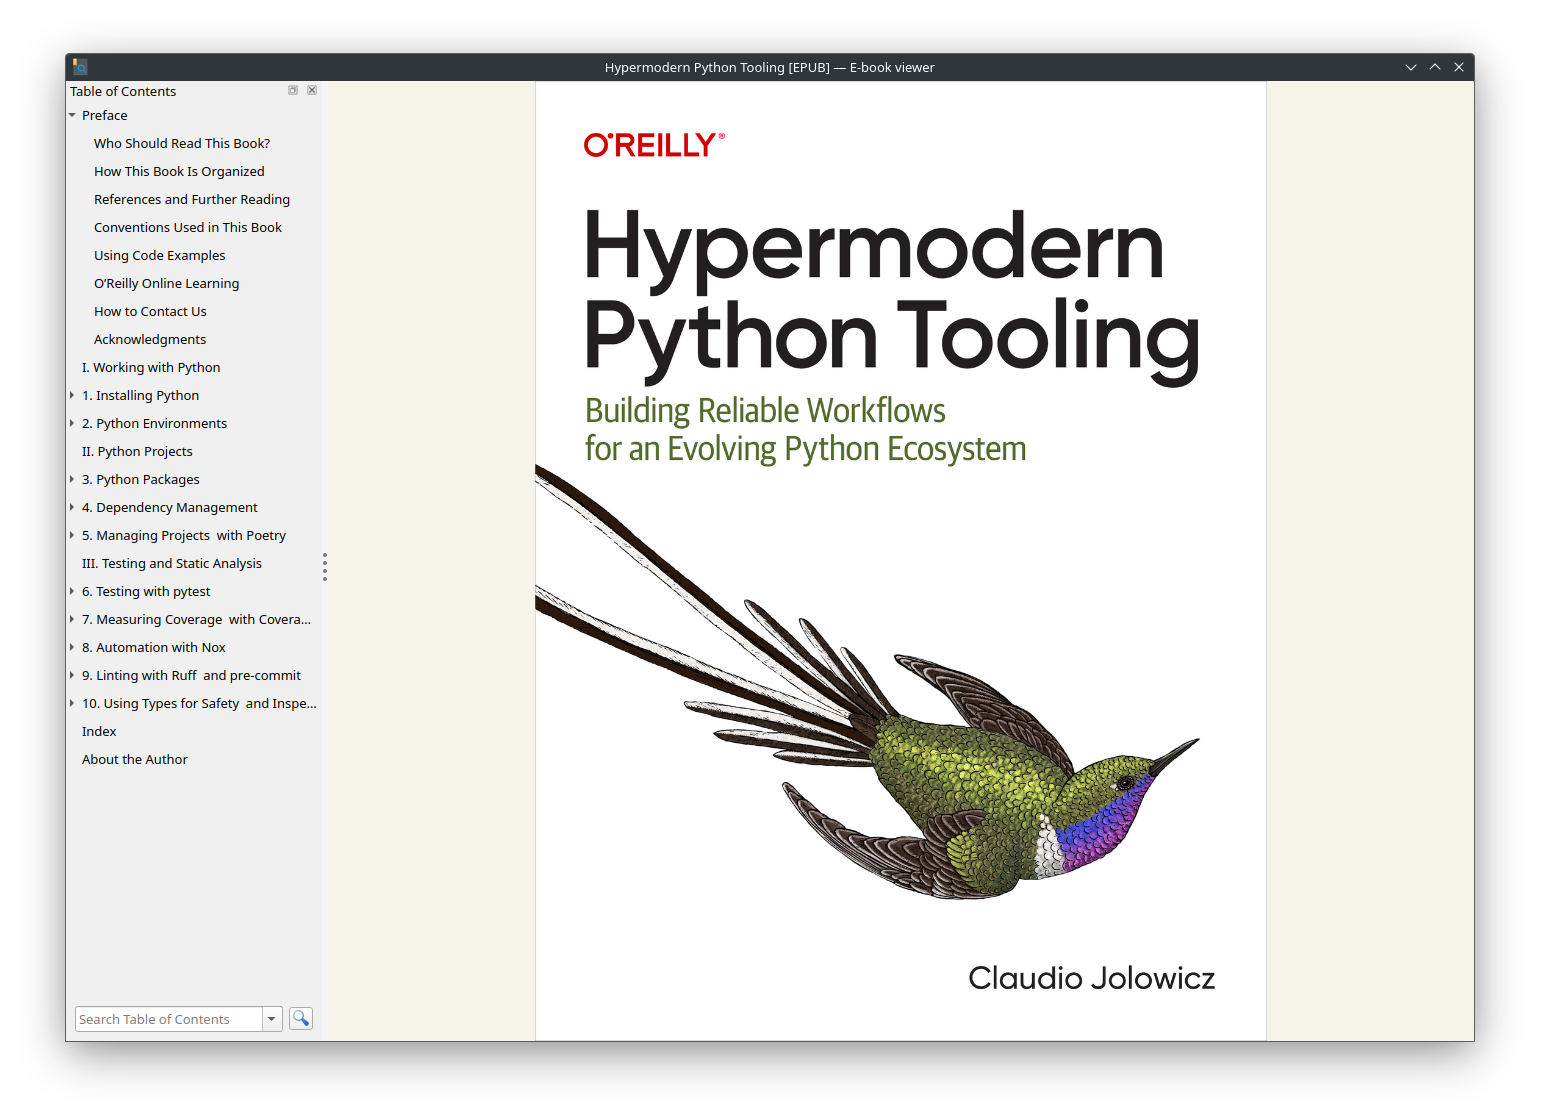Open the search history dropdown arrow

pos(271,1019)
